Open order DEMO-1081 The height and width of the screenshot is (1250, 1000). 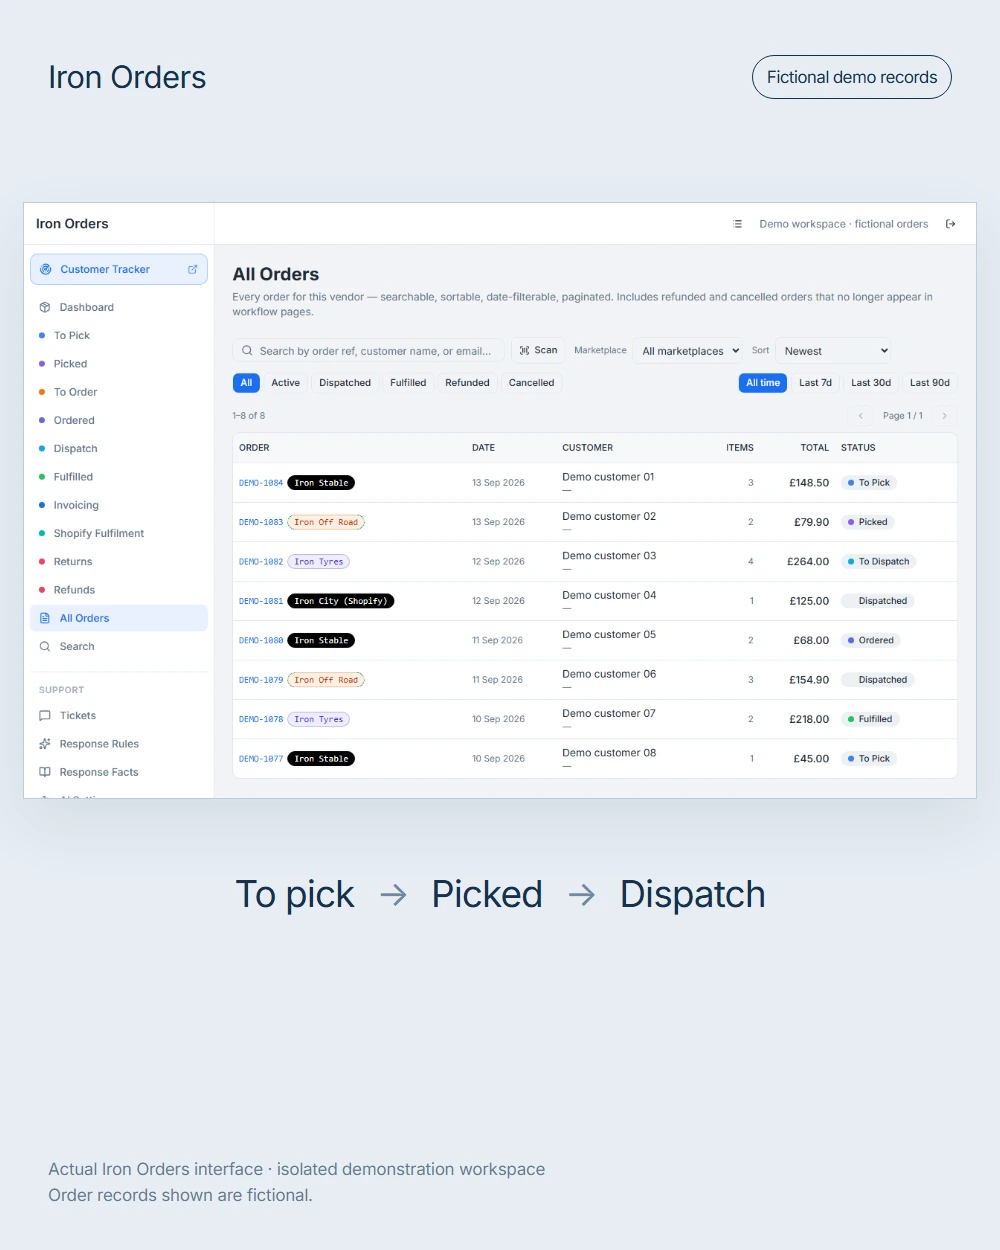[261, 601]
